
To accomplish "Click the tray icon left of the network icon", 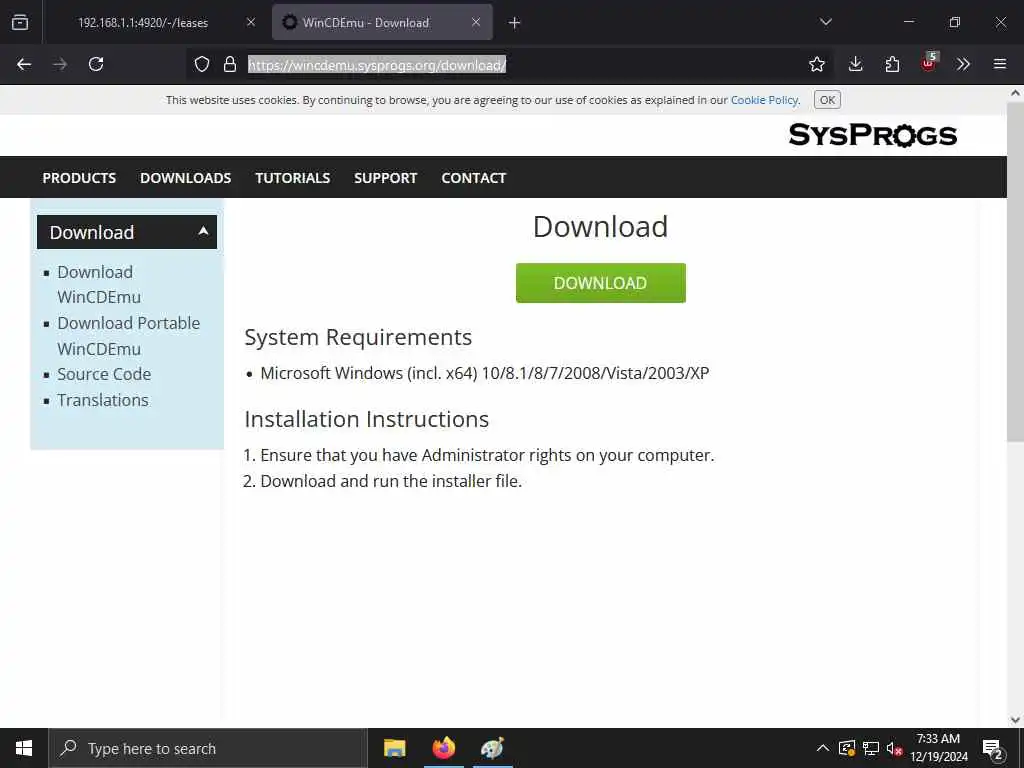I will coord(847,748).
